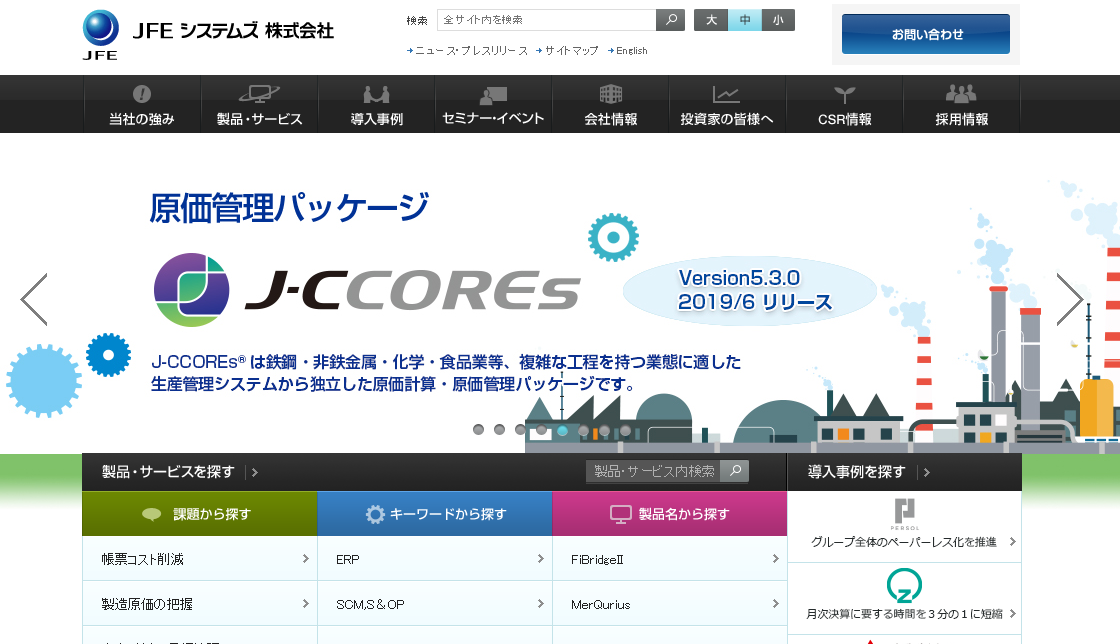Viewport: 1120px width, 644px height.
Task: Click the 製品・サービス内検索 search field
Action: click(x=654, y=471)
